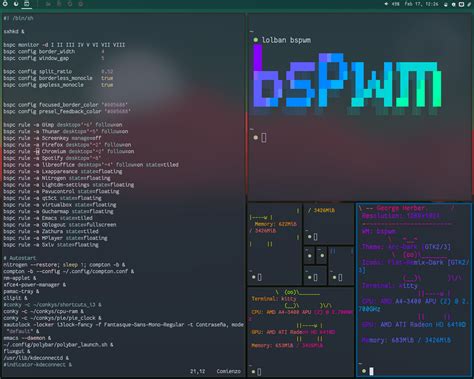474x379 pixels.
Task: Click the 'bspc rule -a Spotify' line
Action: (x=52, y=158)
